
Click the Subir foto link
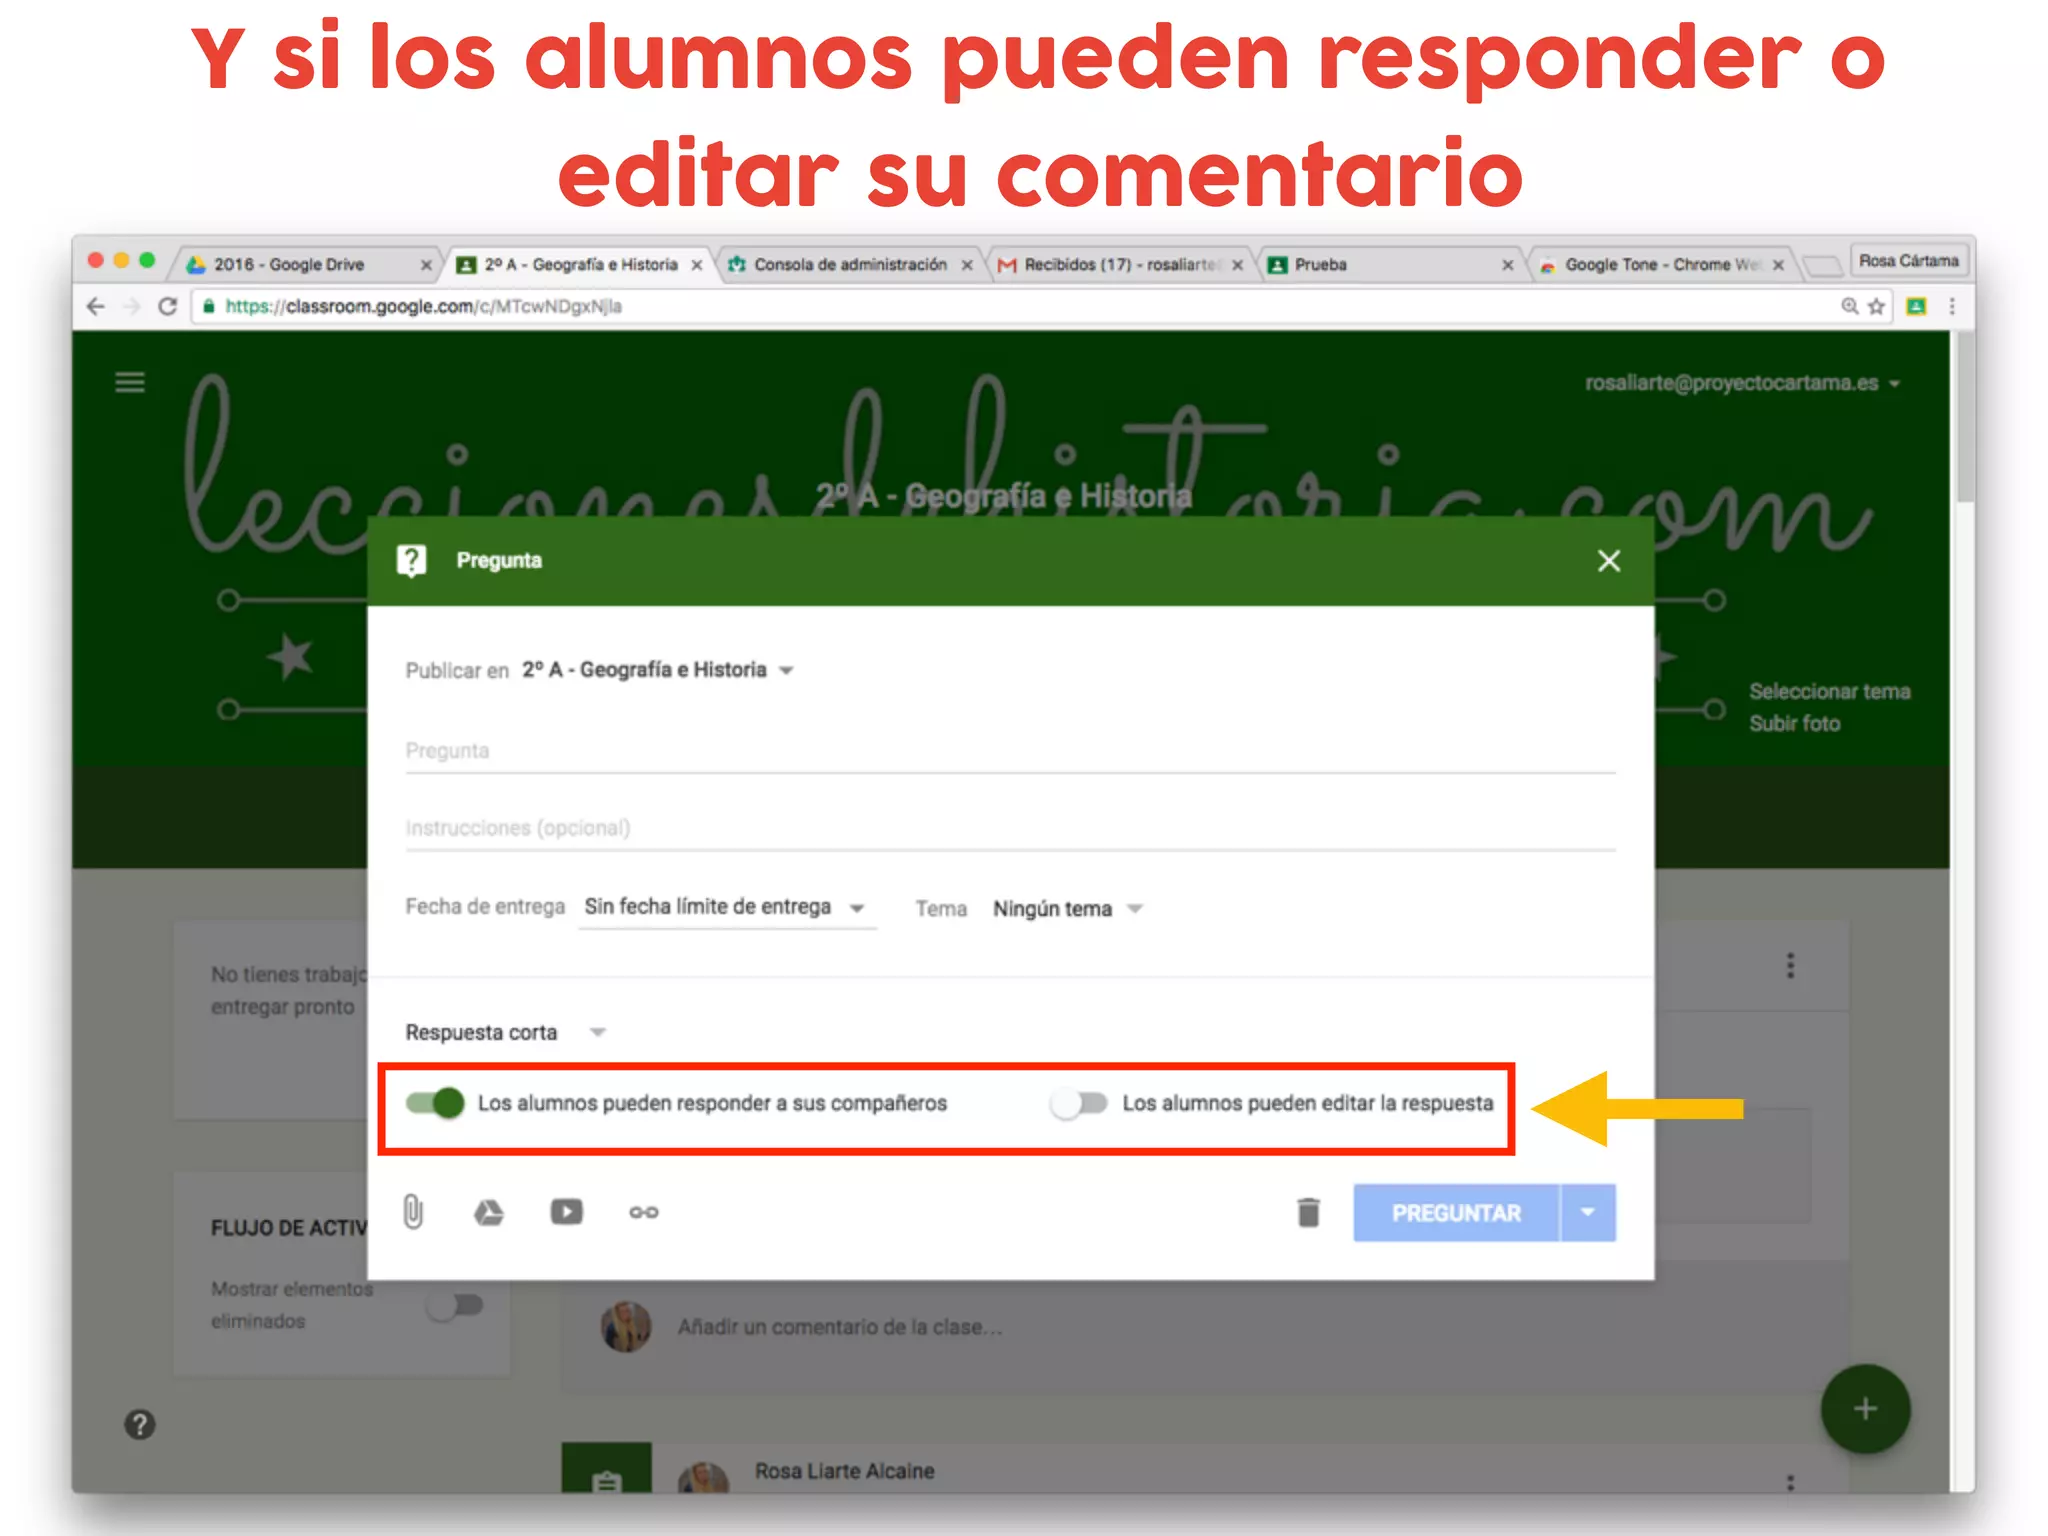click(1794, 723)
